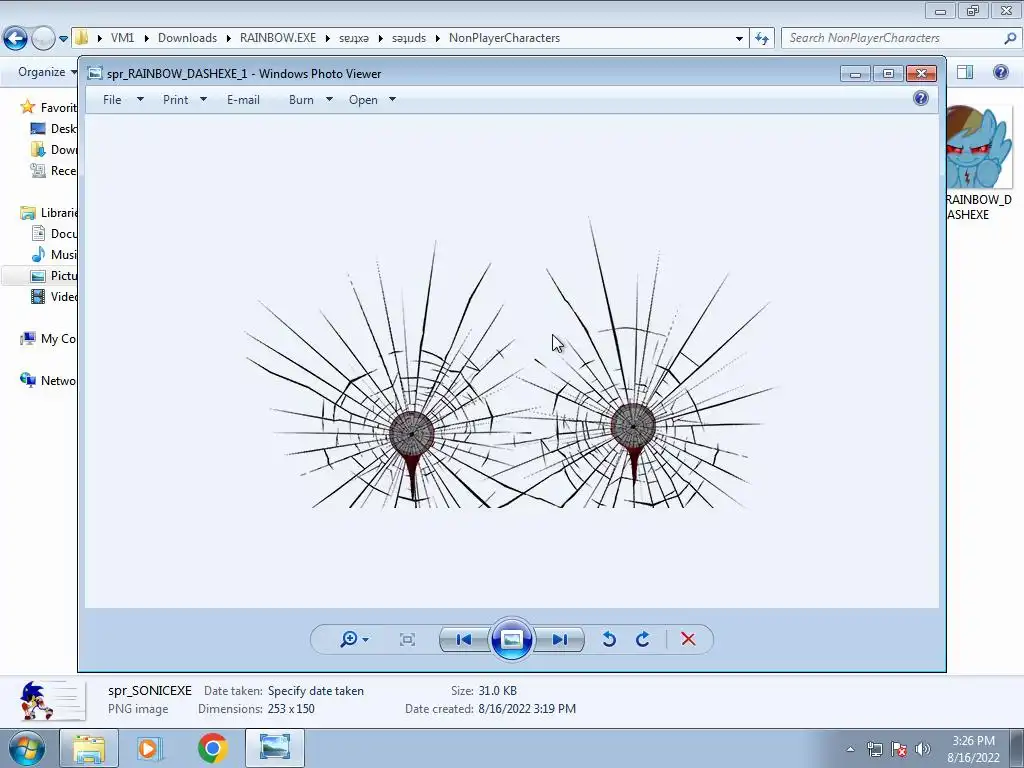Show hidden system tray icons
Image resolution: width=1024 pixels, height=768 pixels.
click(x=850, y=749)
